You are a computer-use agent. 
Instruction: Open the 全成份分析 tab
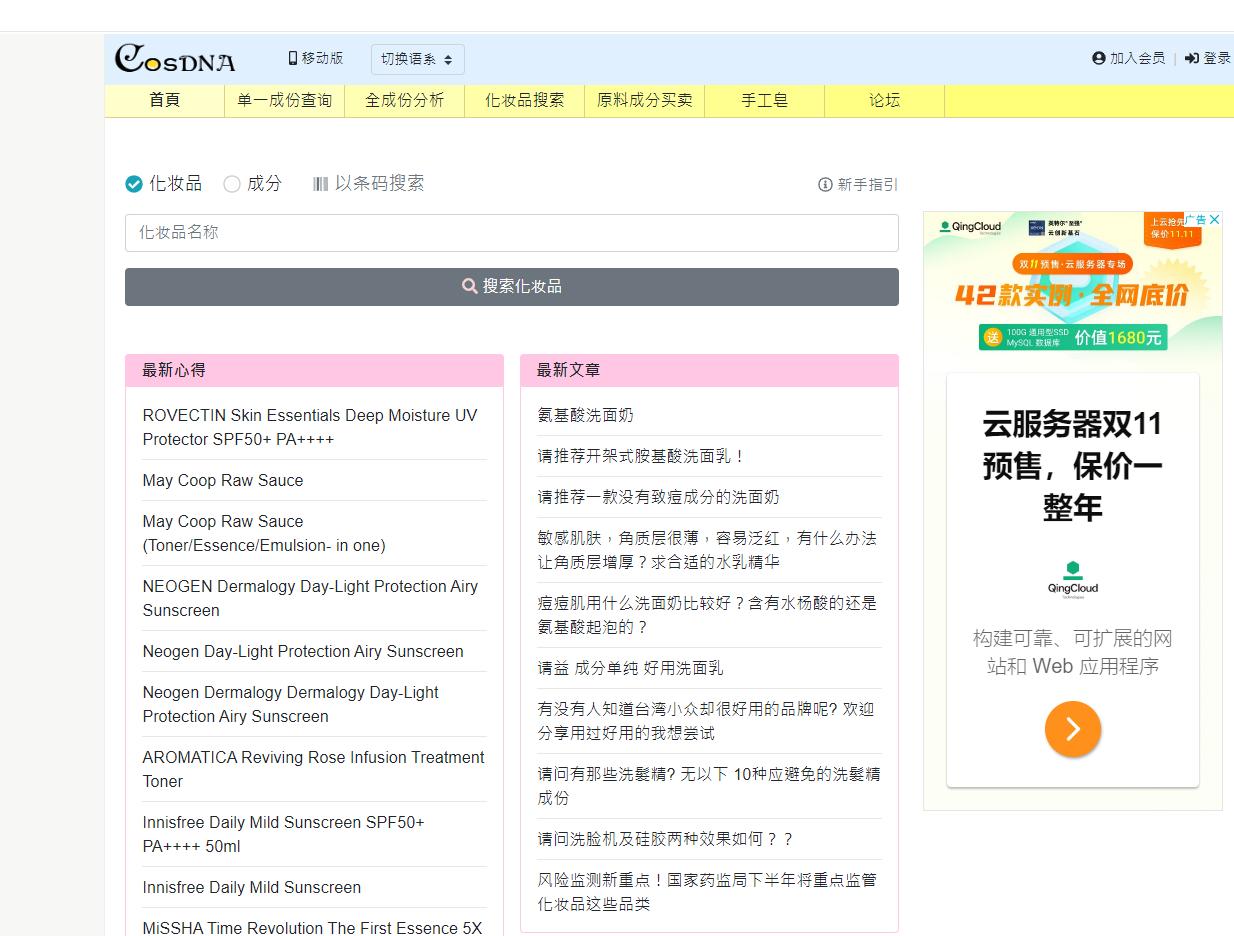click(x=404, y=101)
